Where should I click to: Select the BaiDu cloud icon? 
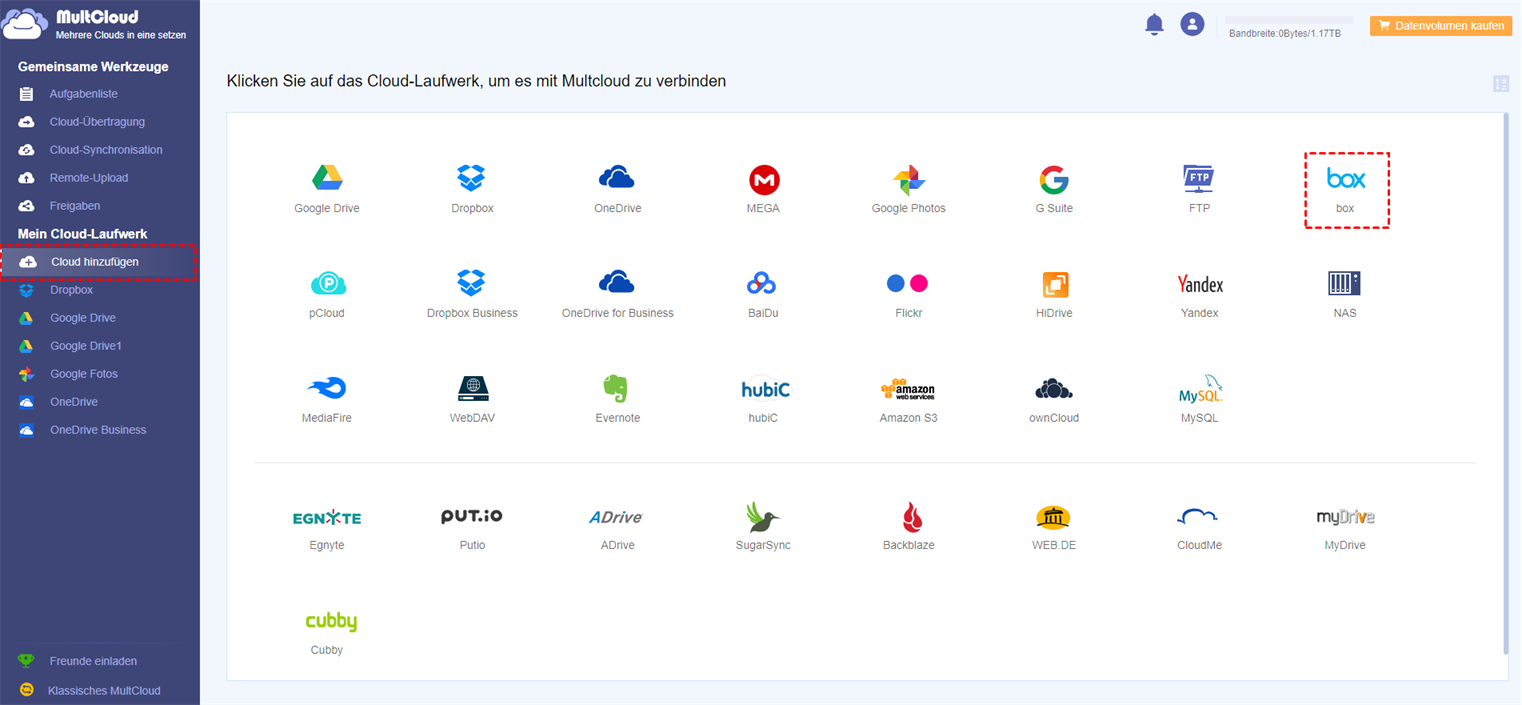pyautogui.click(x=763, y=284)
